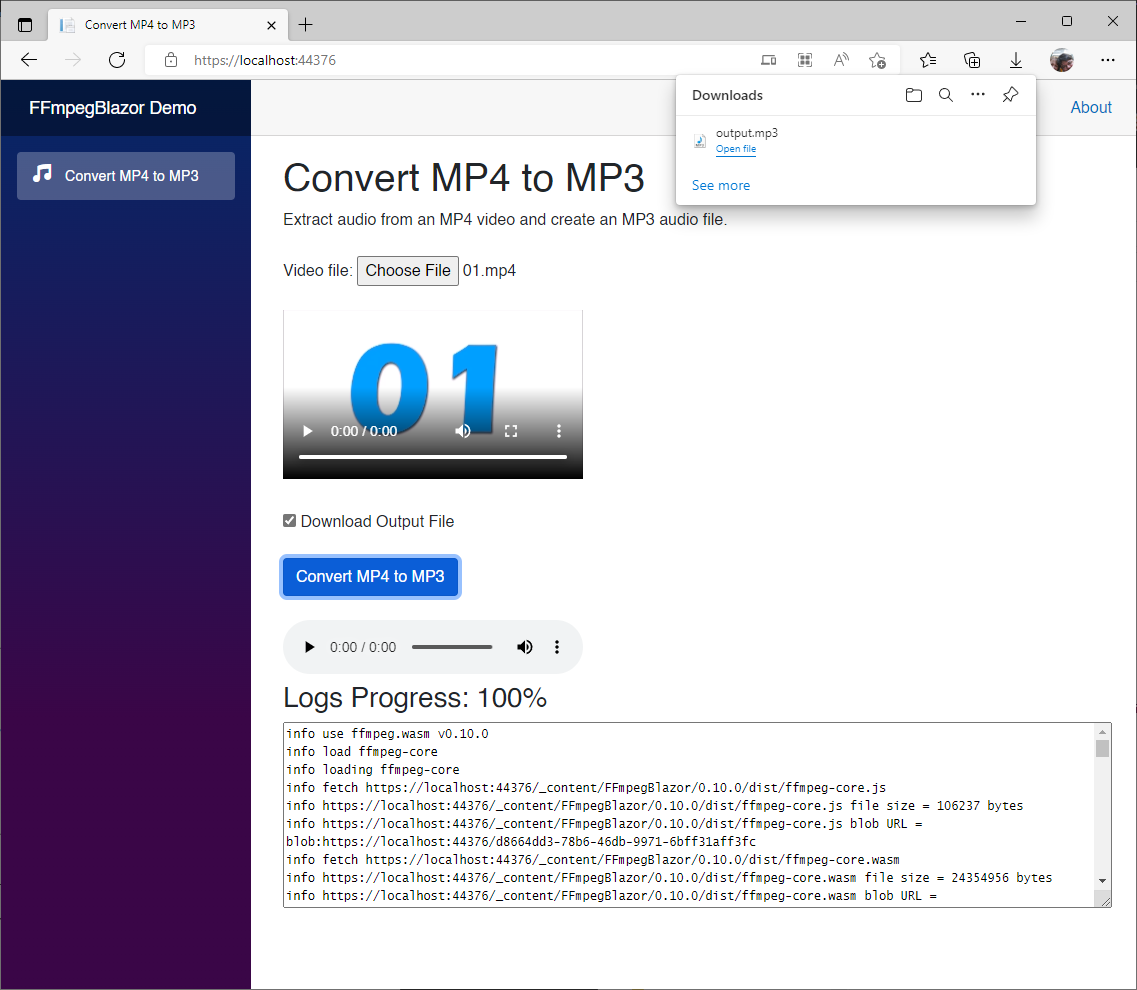Click the audio player seek slider
The height and width of the screenshot is (990, 1137).
[452, 647]
